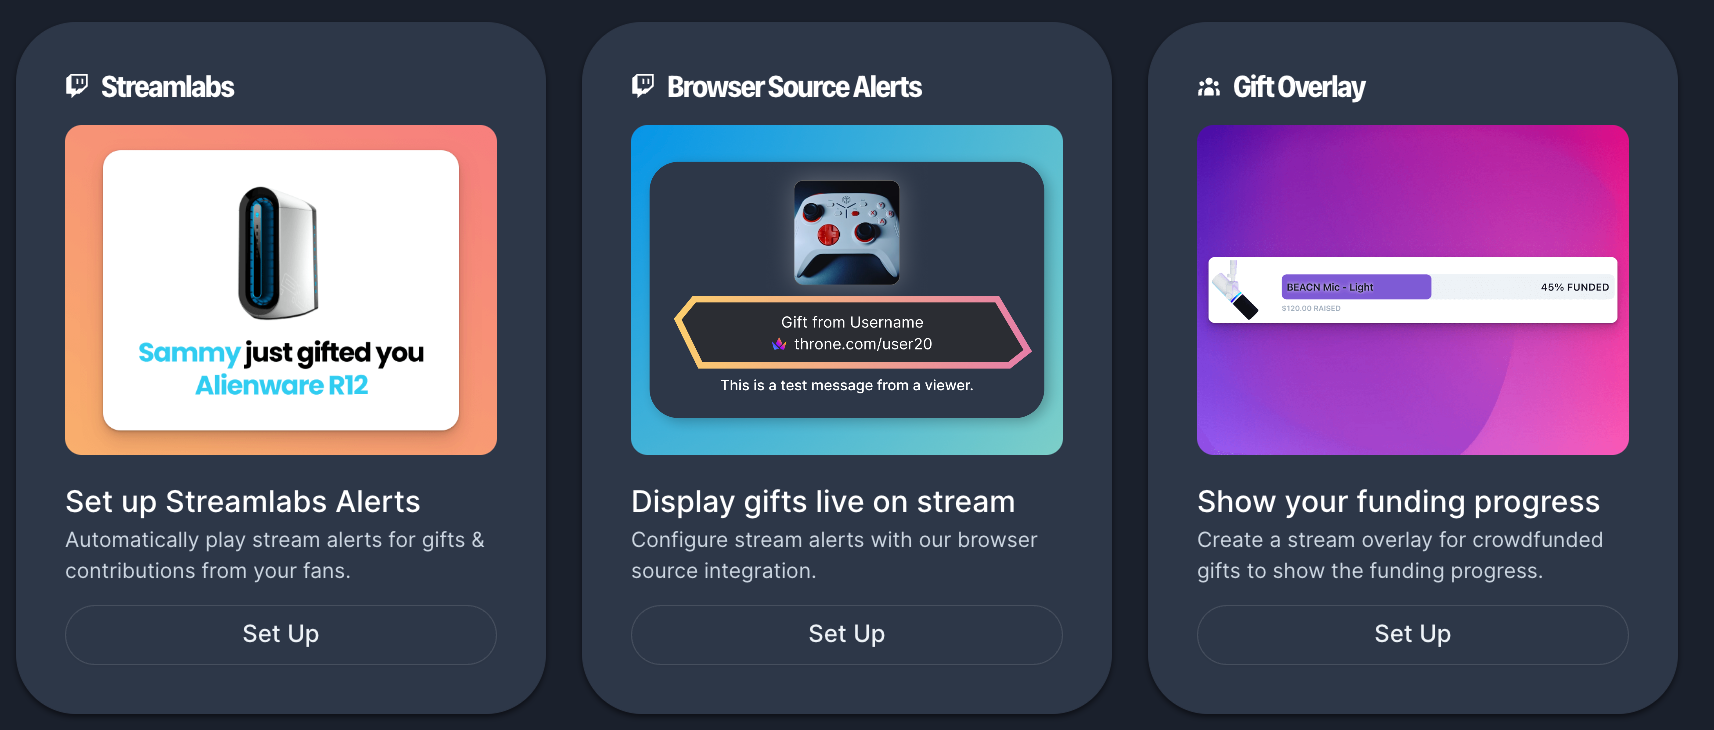Click the people icon beside Gift Overlay

pyautogui.click(x=1209, y=87)
